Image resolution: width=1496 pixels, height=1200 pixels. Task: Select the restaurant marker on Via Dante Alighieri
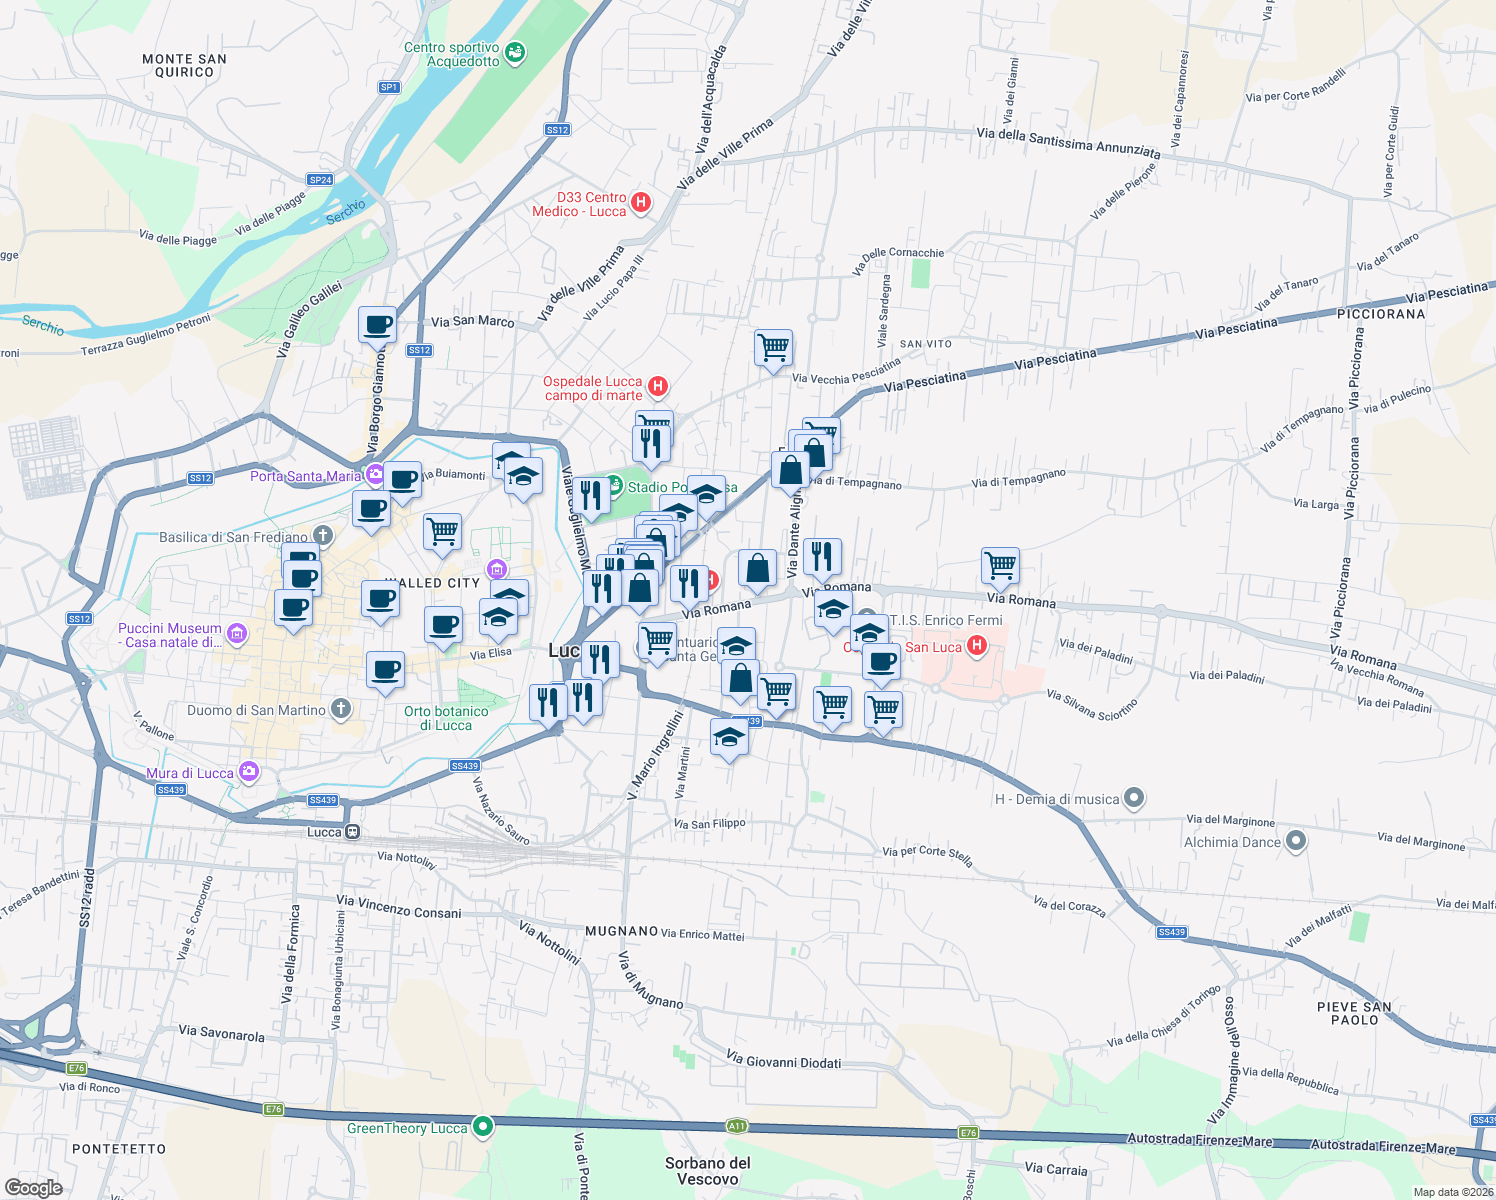[822, 558]
